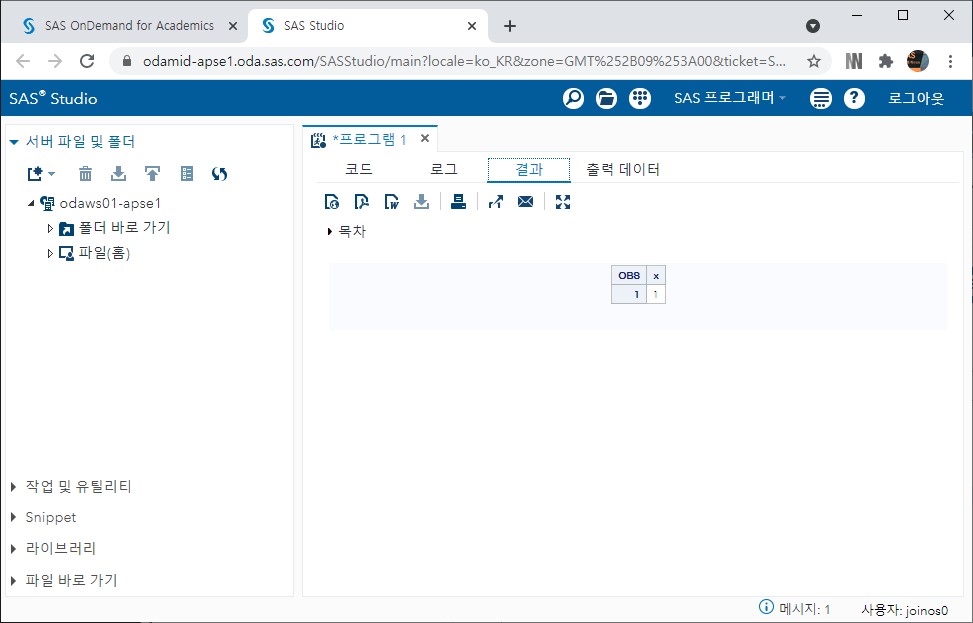This screenshot has height=623, width=973.
Task: Switch to the 코드 tab
Action: click(359, 169)
